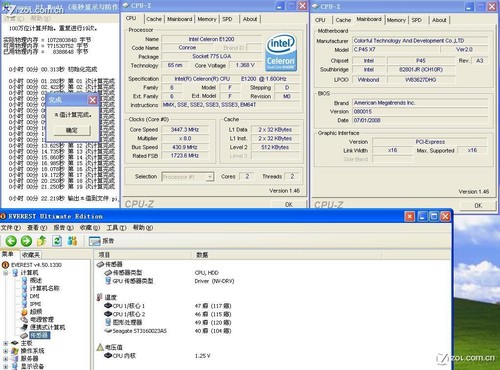Open Memory tab in CPU-Z processor window

pyautogui.click(x=207, y=19)
